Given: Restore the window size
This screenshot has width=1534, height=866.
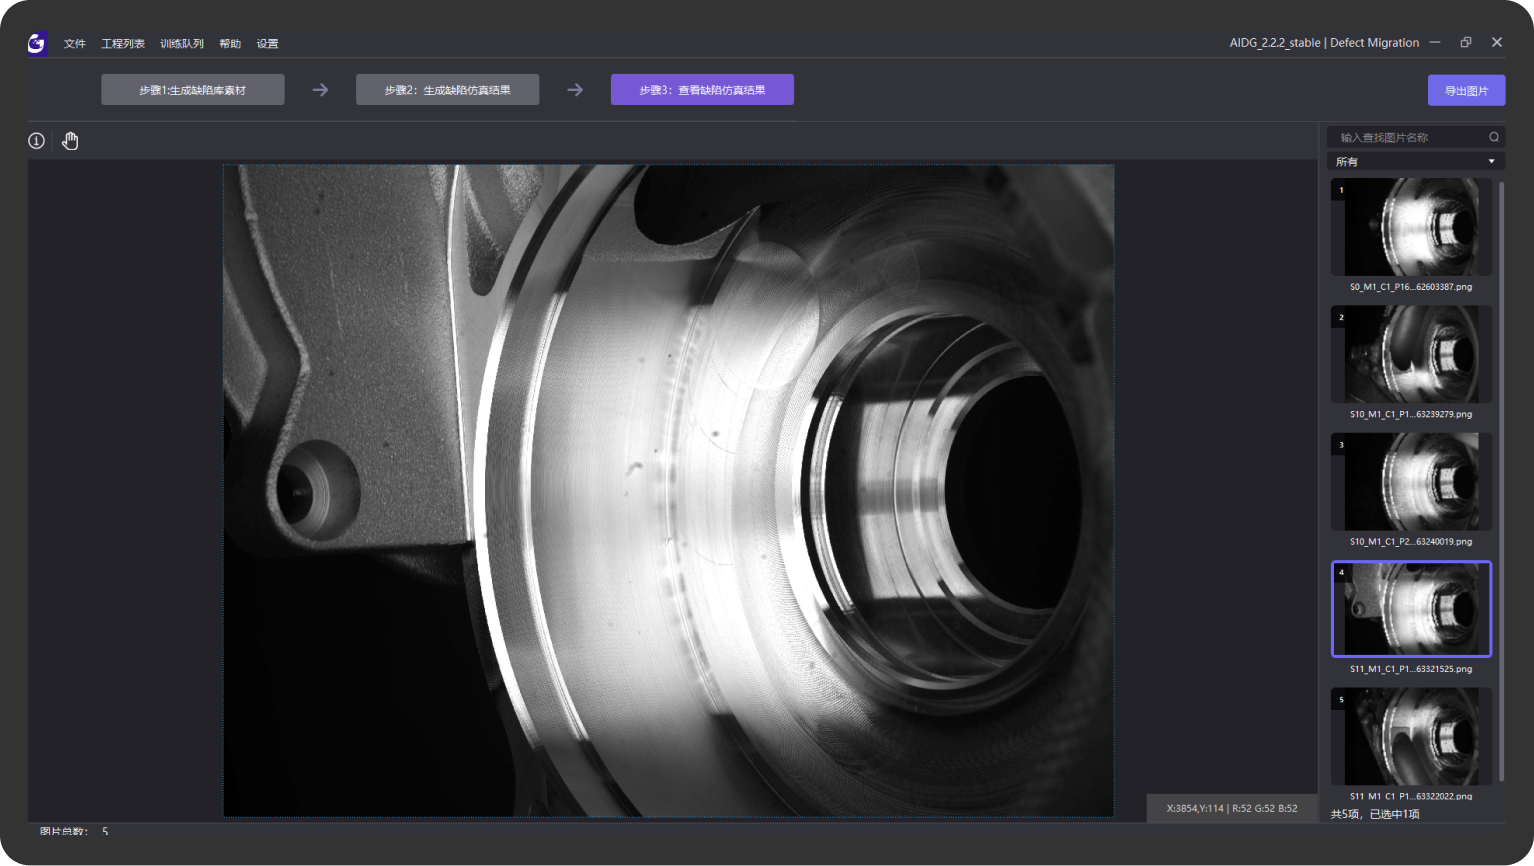Looking at the screenshot, I should pyautogui.click(x=1466, y=42).
